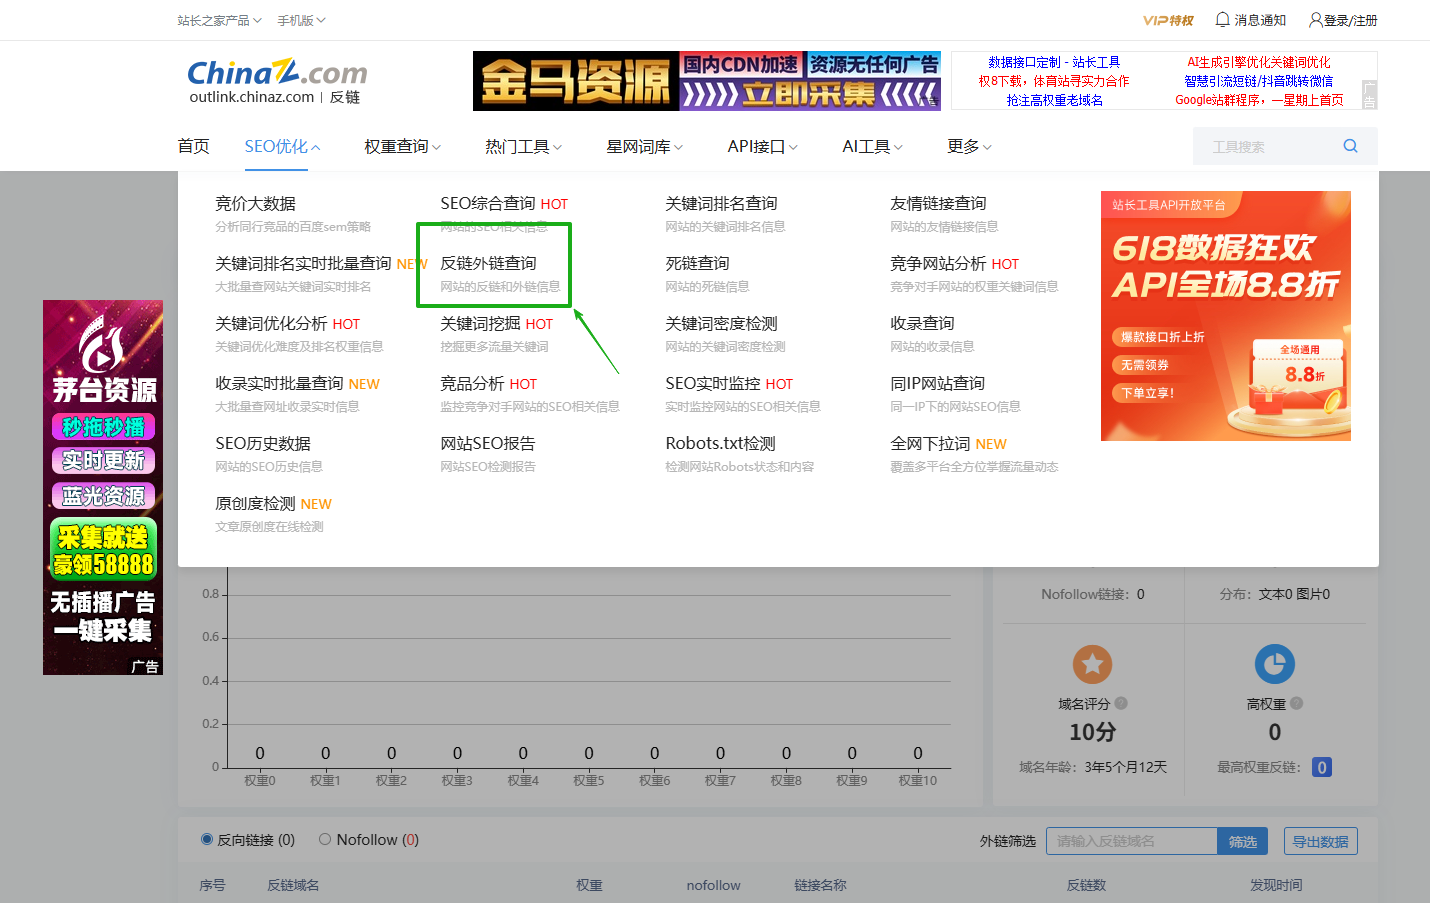Expand the 更多 navigation dropdown

coord(965,146)
